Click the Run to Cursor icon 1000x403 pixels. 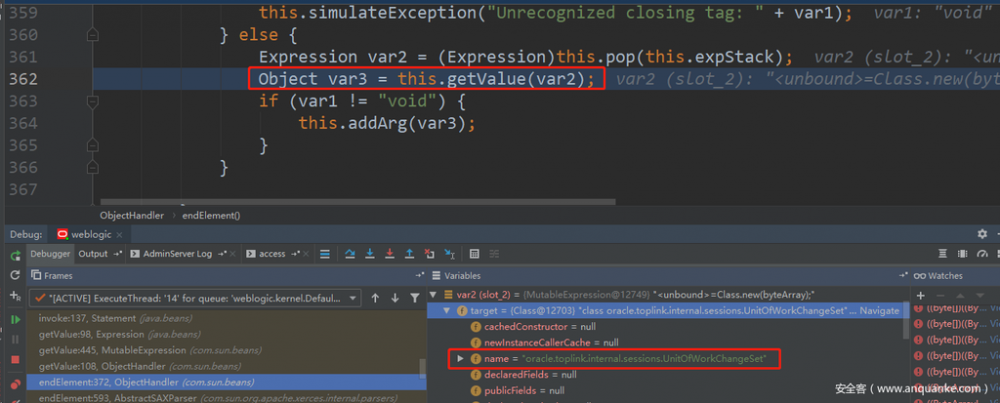(450, 254)
